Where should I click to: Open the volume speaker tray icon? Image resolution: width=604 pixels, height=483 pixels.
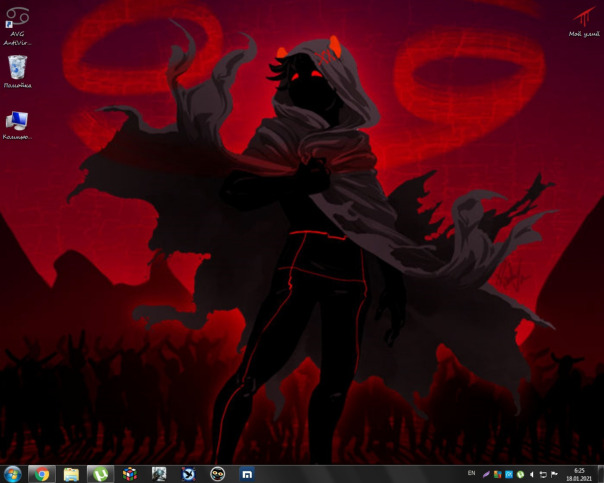pos(532,475)
